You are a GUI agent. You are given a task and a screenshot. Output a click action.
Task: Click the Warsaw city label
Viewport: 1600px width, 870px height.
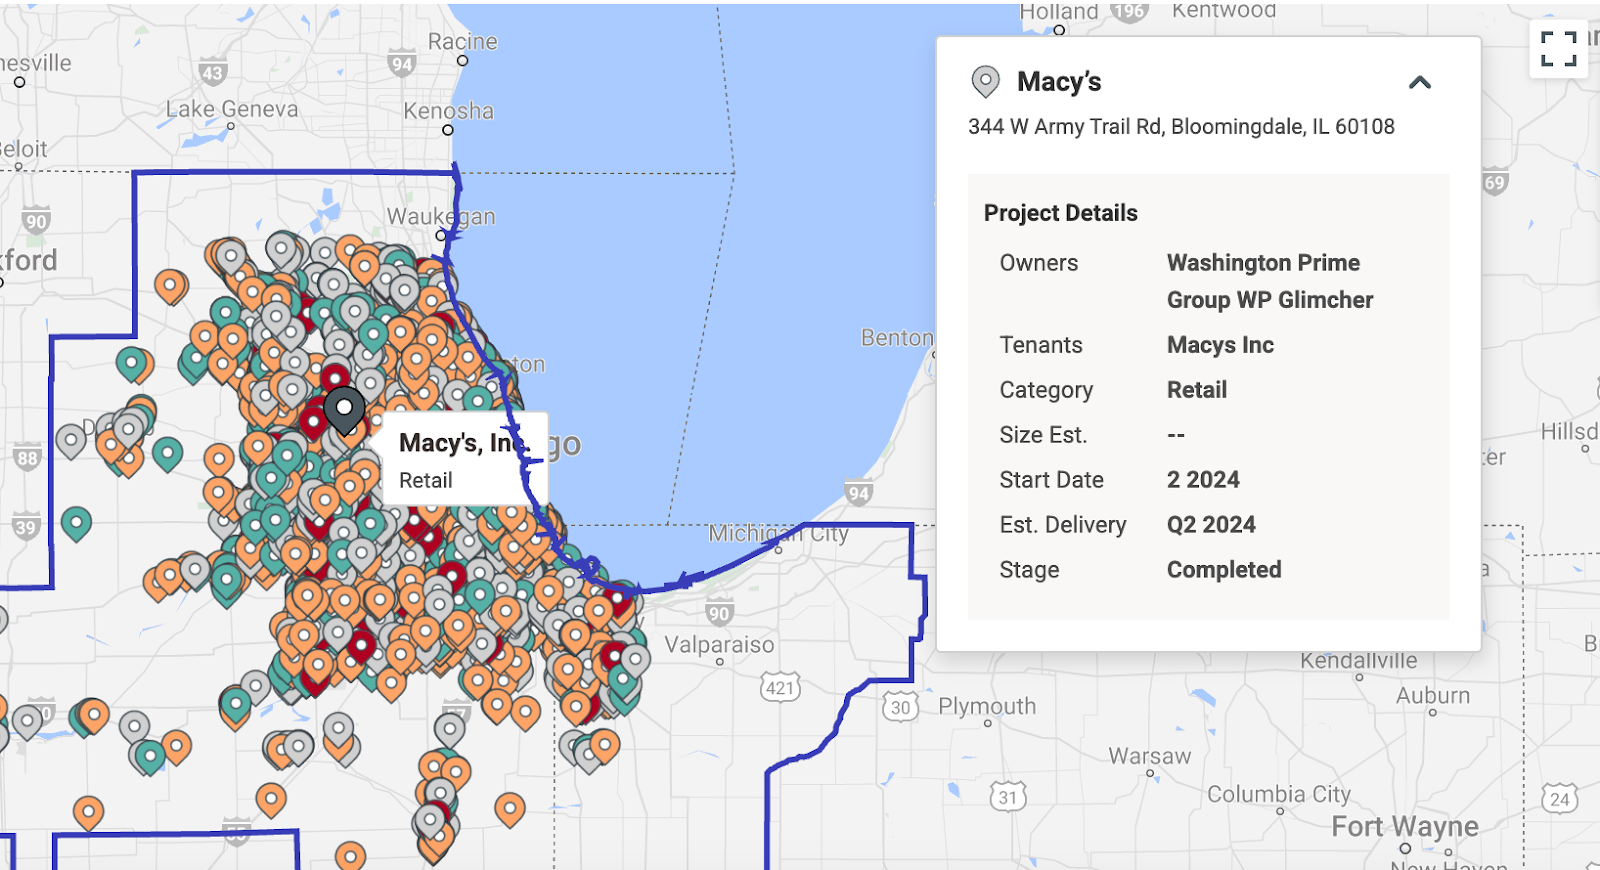click(1150, 756)
